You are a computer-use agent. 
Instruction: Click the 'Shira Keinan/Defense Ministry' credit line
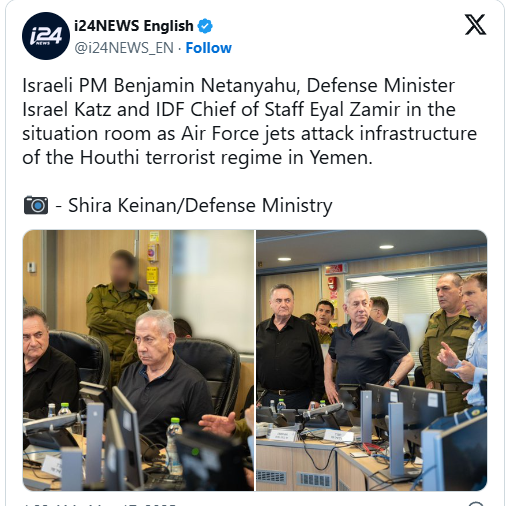pyautogui.click(x=200, y=205)
